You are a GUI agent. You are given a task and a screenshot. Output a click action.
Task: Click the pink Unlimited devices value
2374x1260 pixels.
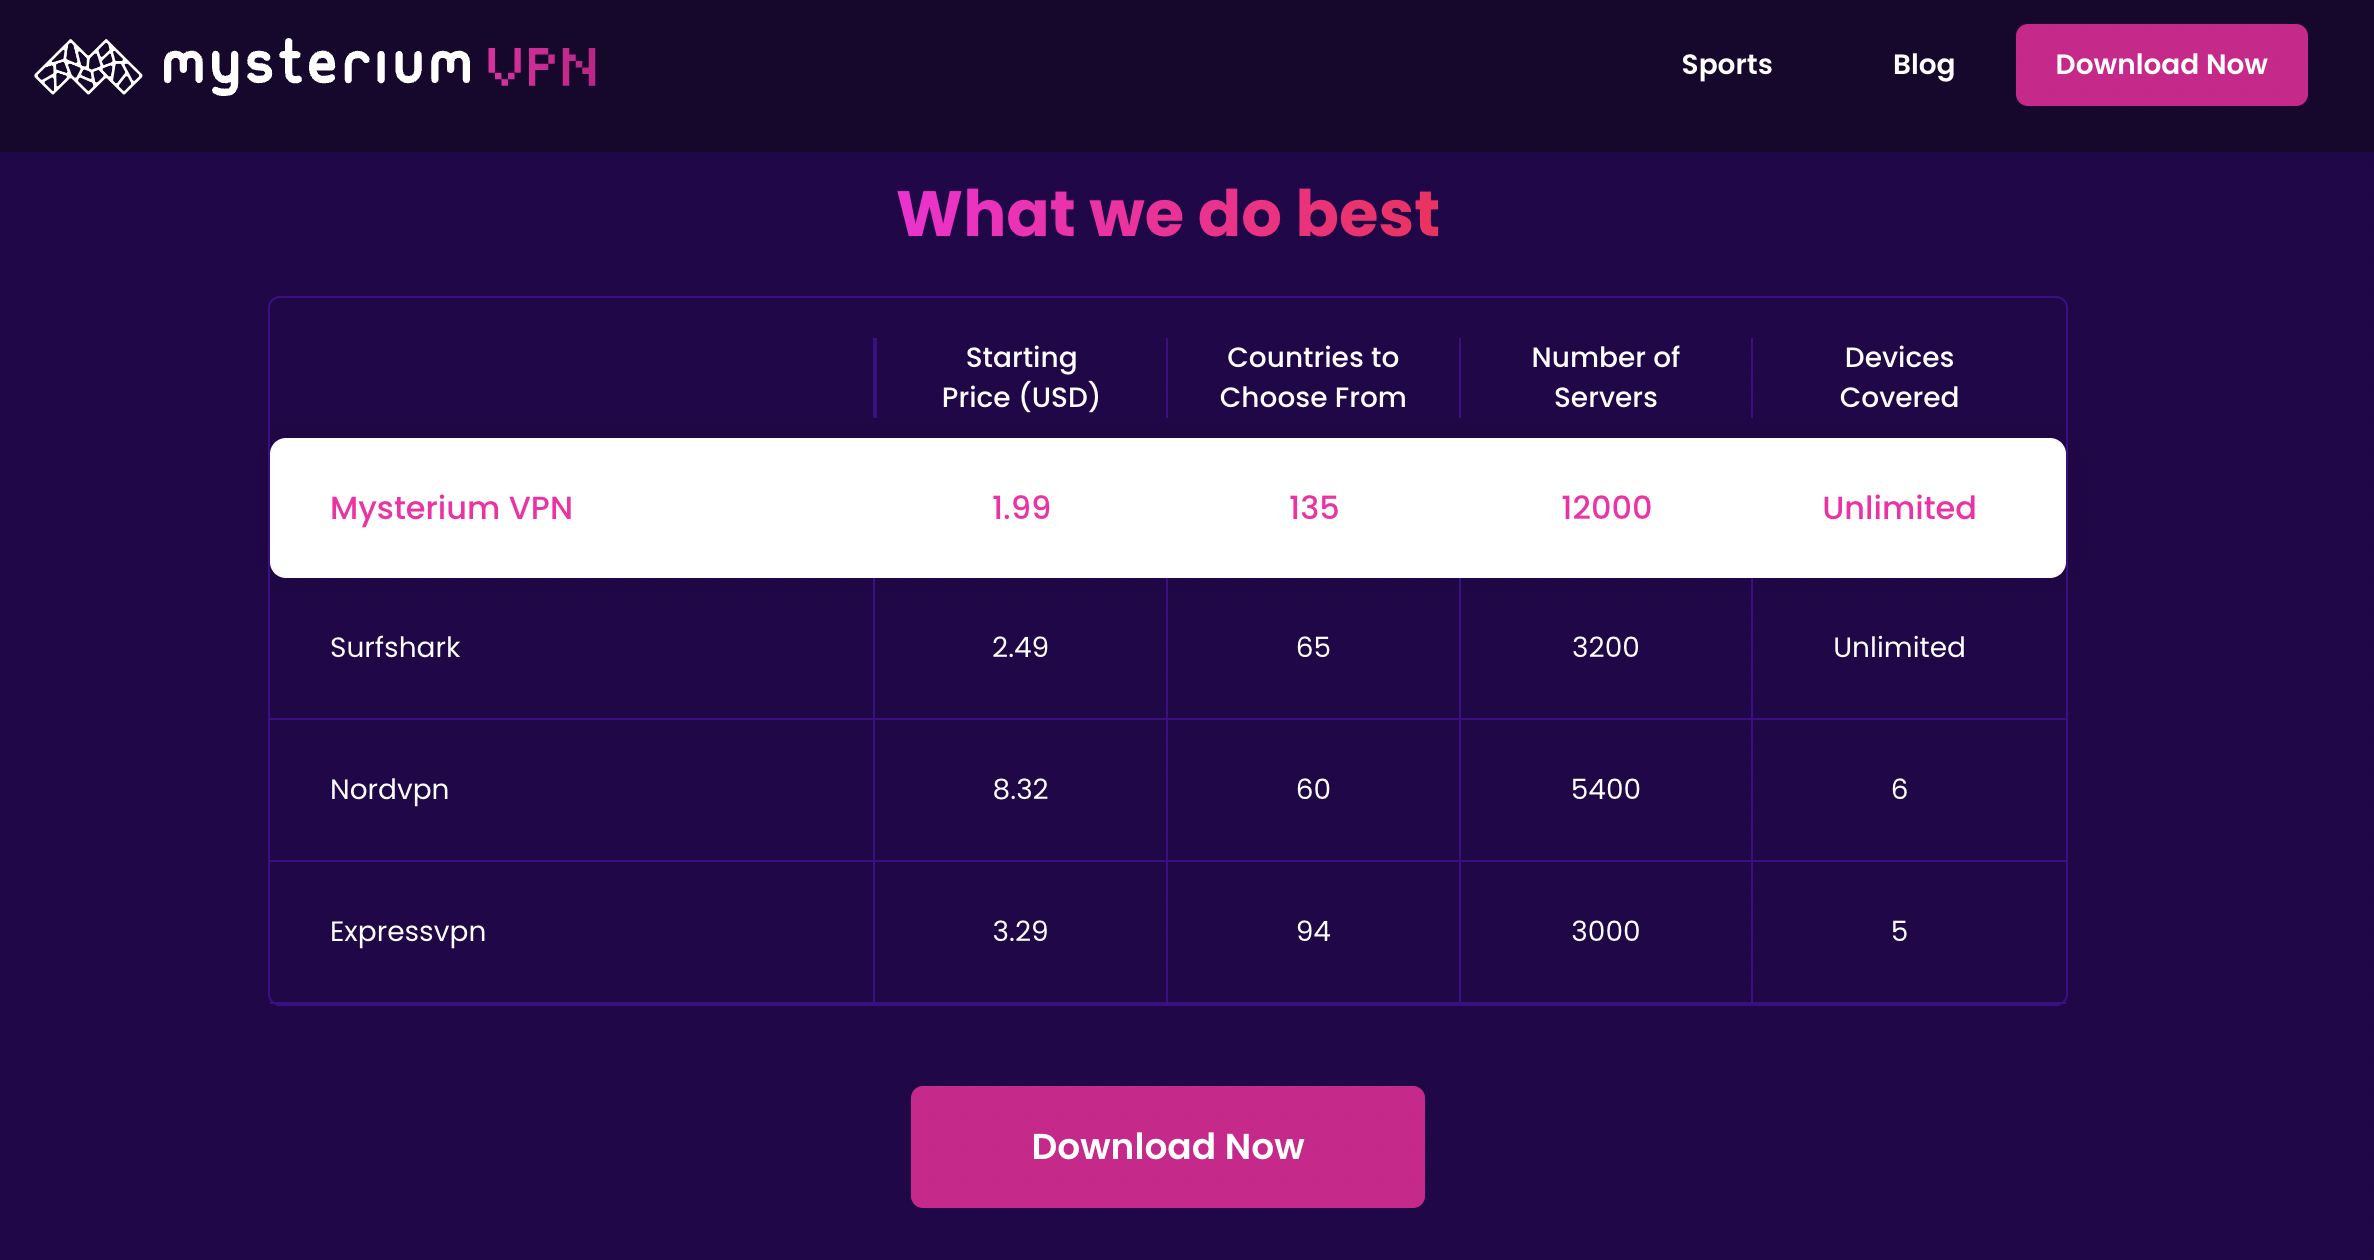[1898, 508]
